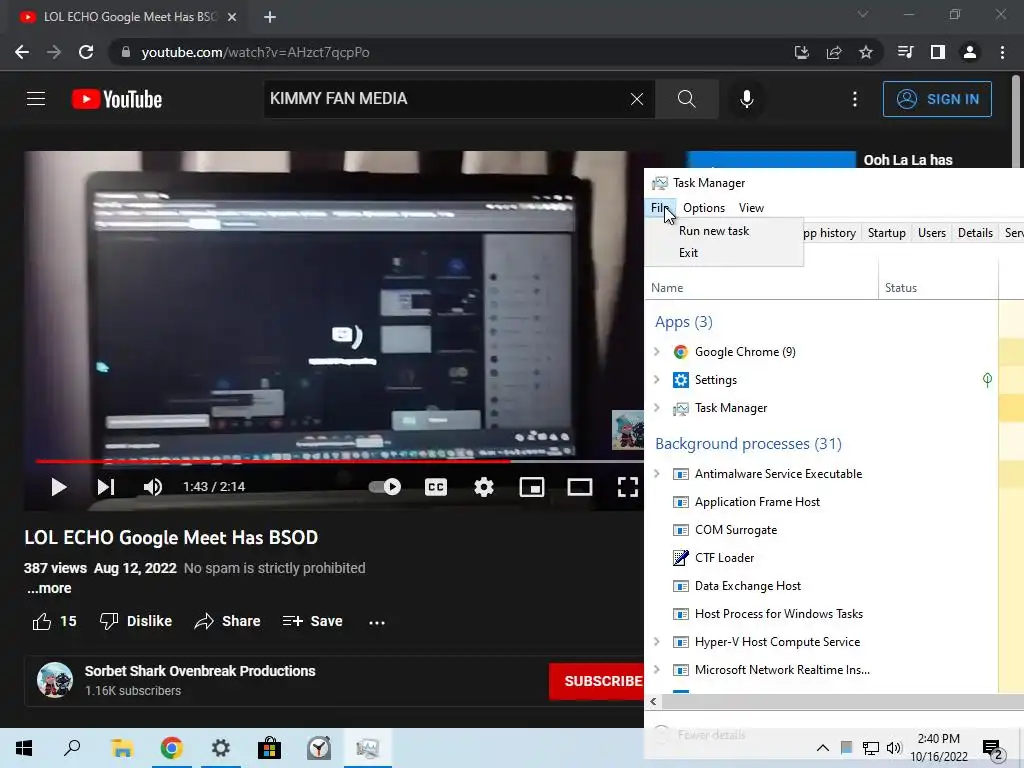Viewport: 1024px width, 768px height.
Task: Start voice search with the microphone
Action: (746, 99)
